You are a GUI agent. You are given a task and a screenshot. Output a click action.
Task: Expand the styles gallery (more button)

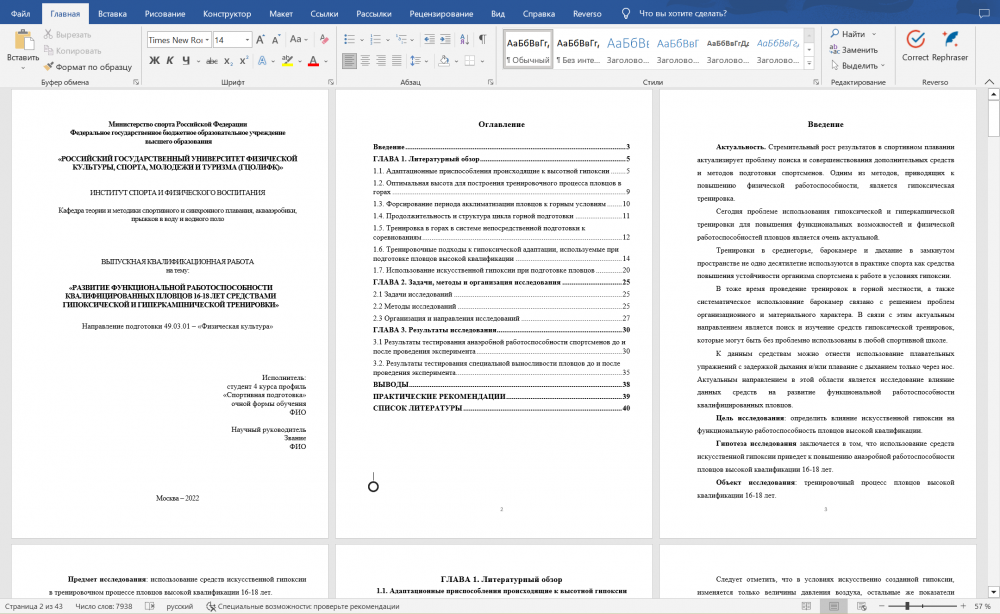click(809, 63)
